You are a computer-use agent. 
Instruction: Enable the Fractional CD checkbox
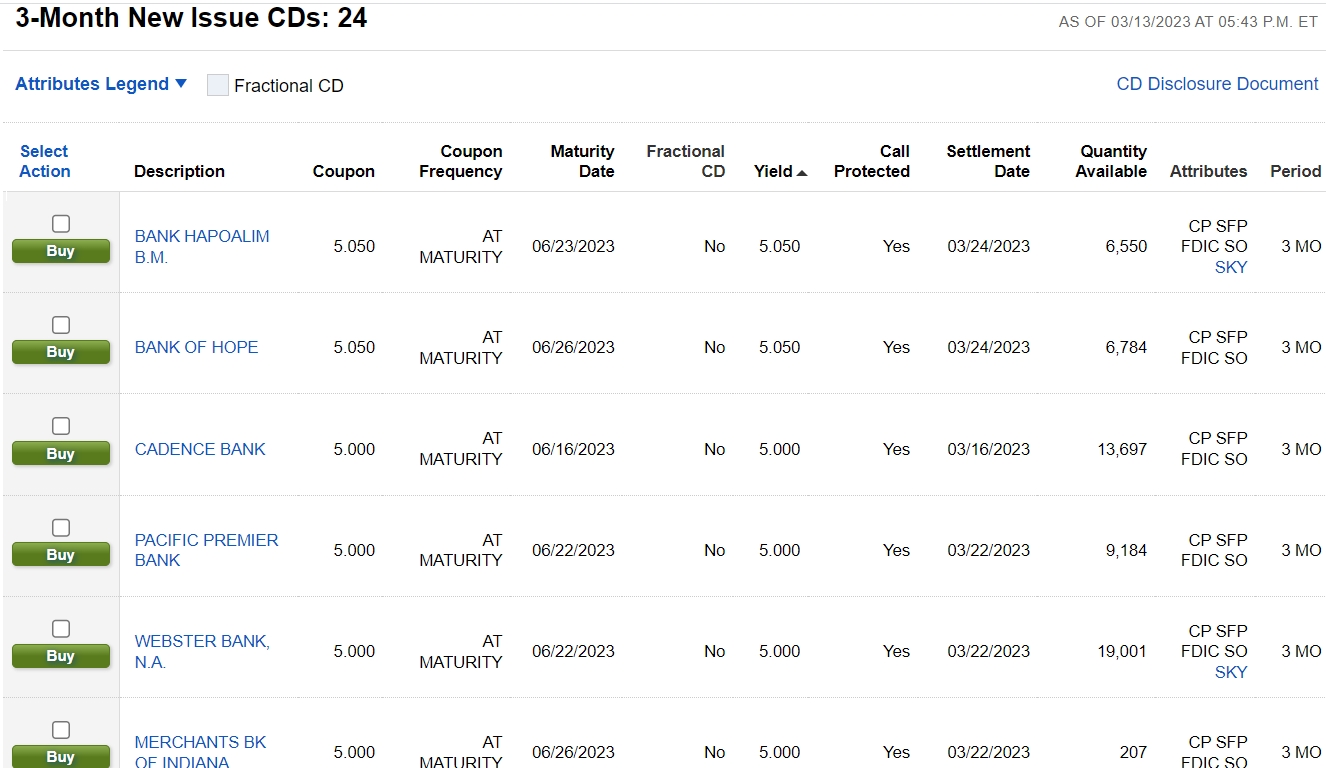point(218,85)
